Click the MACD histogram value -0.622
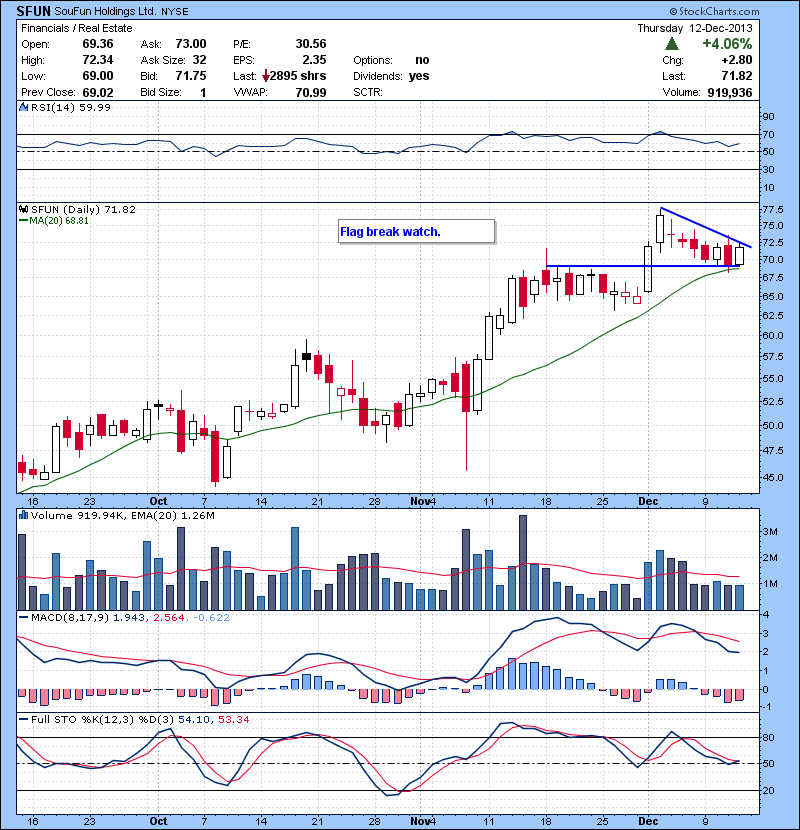800x830 pixels. (x=211, y=617)
